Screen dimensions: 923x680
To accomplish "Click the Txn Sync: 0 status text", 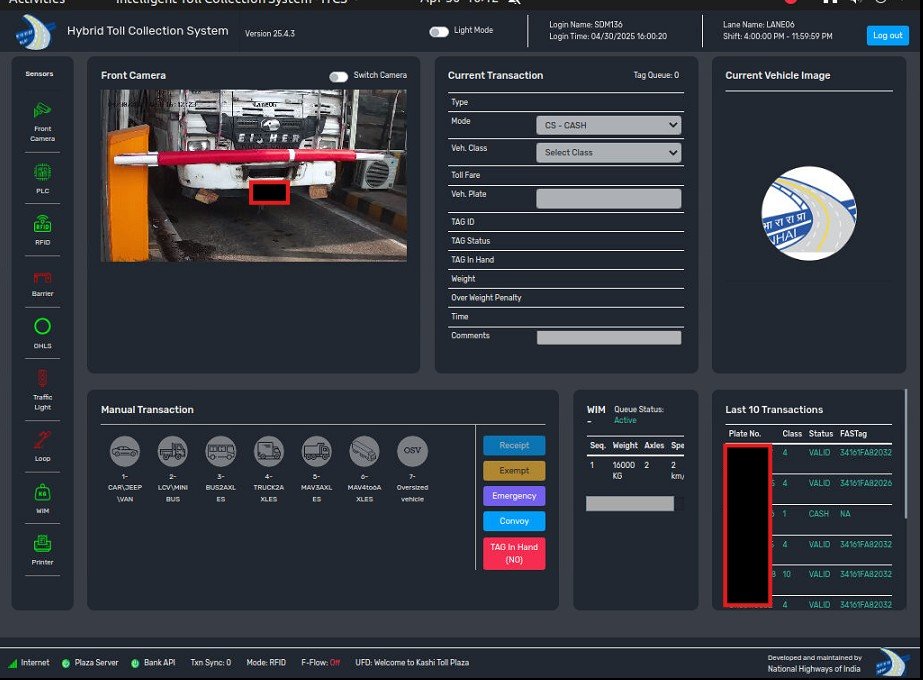I will click(x=211, y=663).
